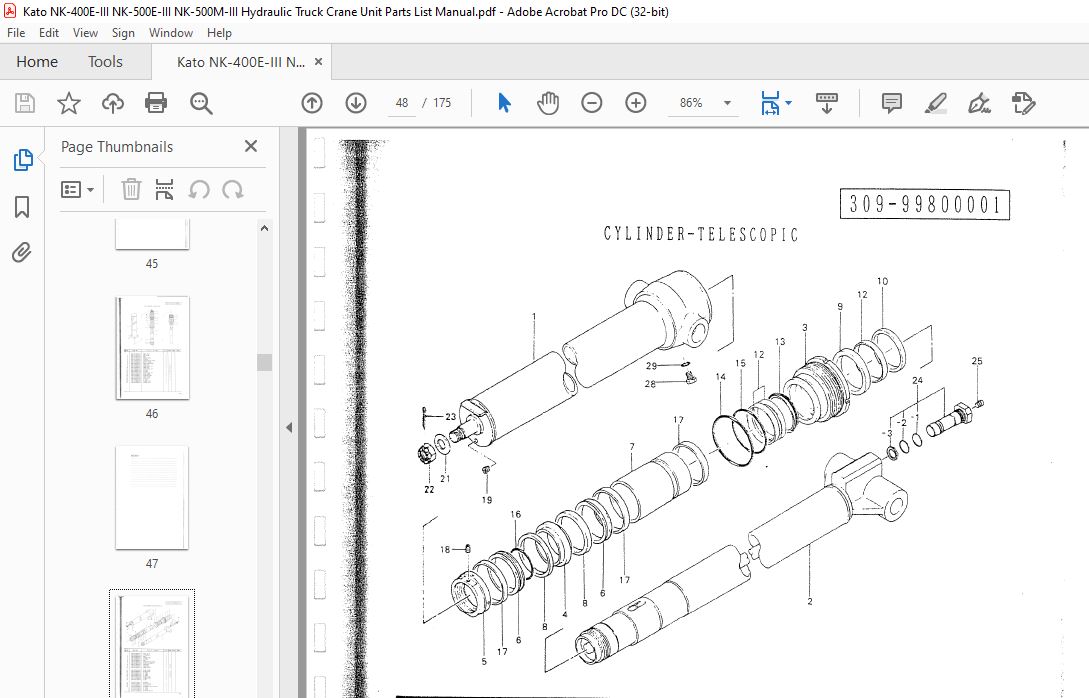Switch to the Tools tab
This screenshot has height=698, width=1089.
pos(105,62)
